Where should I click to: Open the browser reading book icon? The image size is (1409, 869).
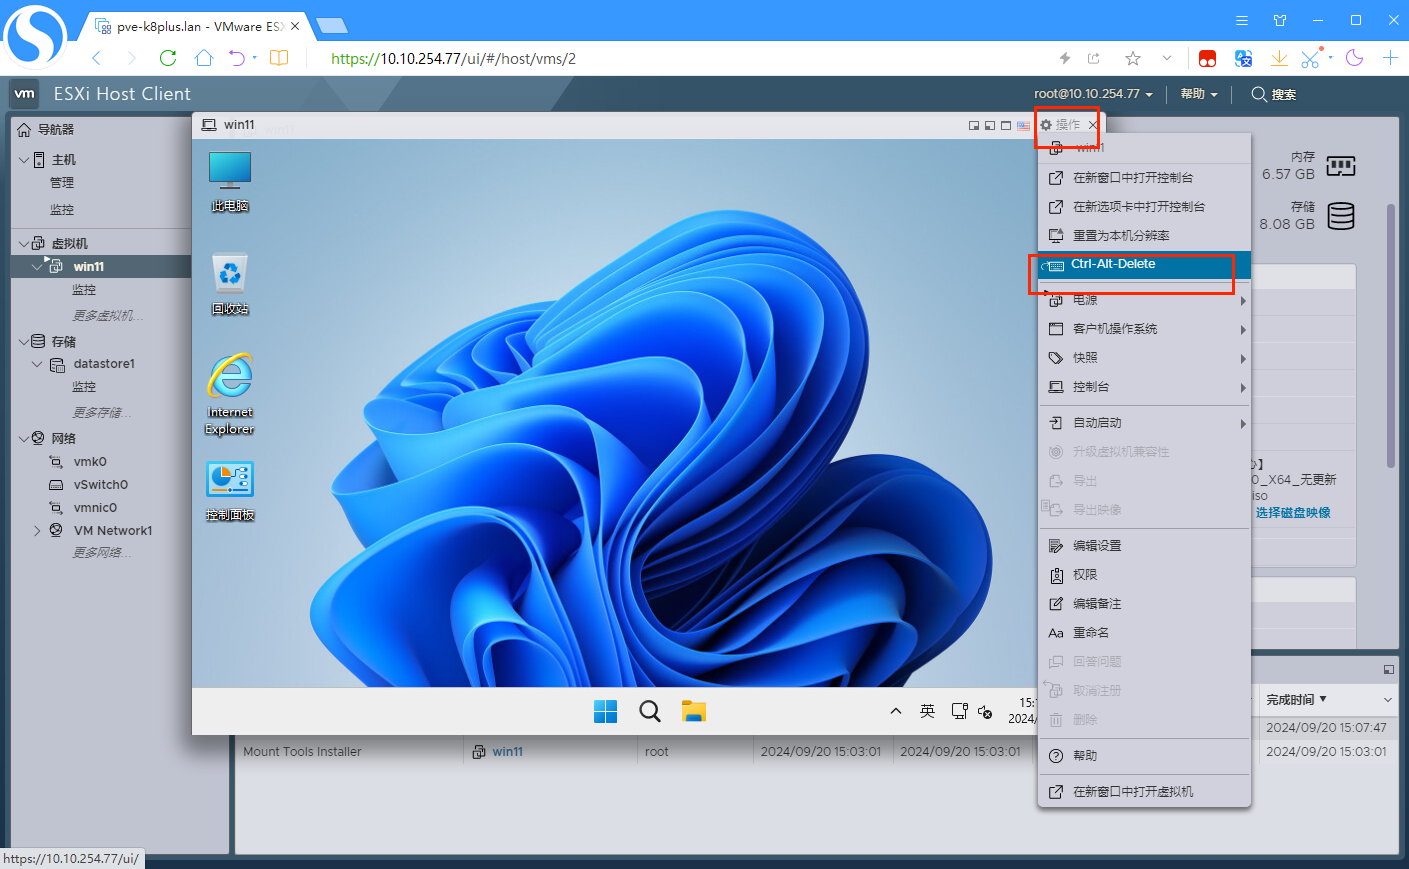point(279,58)
